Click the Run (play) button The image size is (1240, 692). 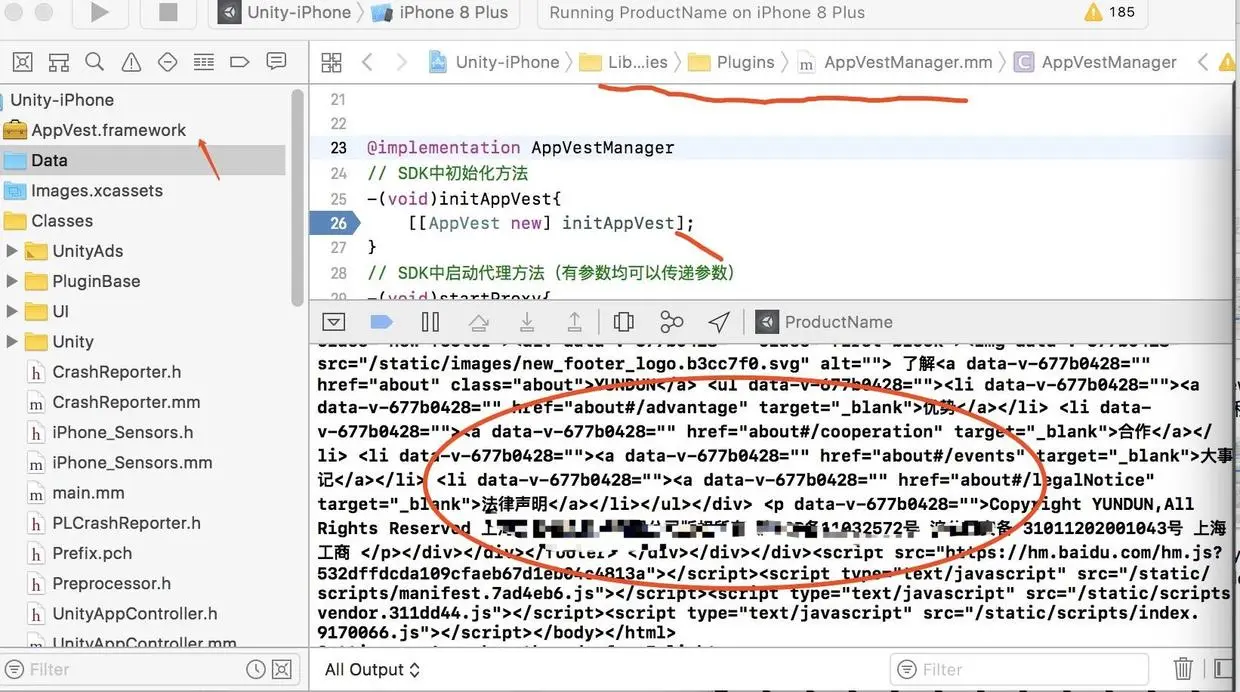[x=99, y=13]
